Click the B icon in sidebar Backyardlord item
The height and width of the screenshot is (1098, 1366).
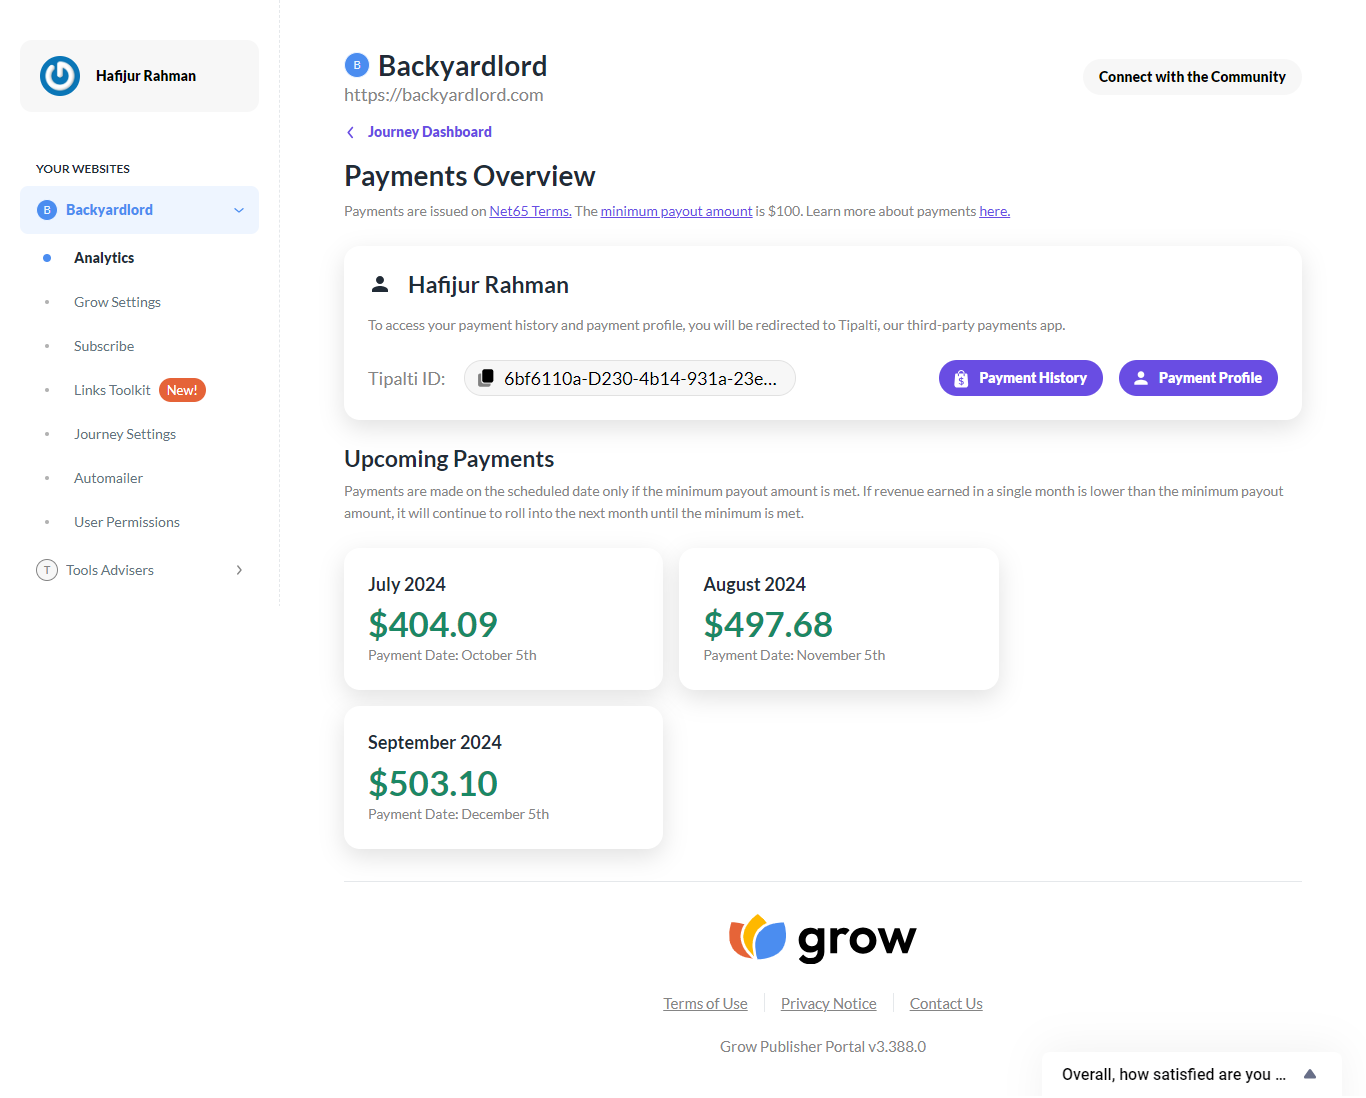point(47,210)
